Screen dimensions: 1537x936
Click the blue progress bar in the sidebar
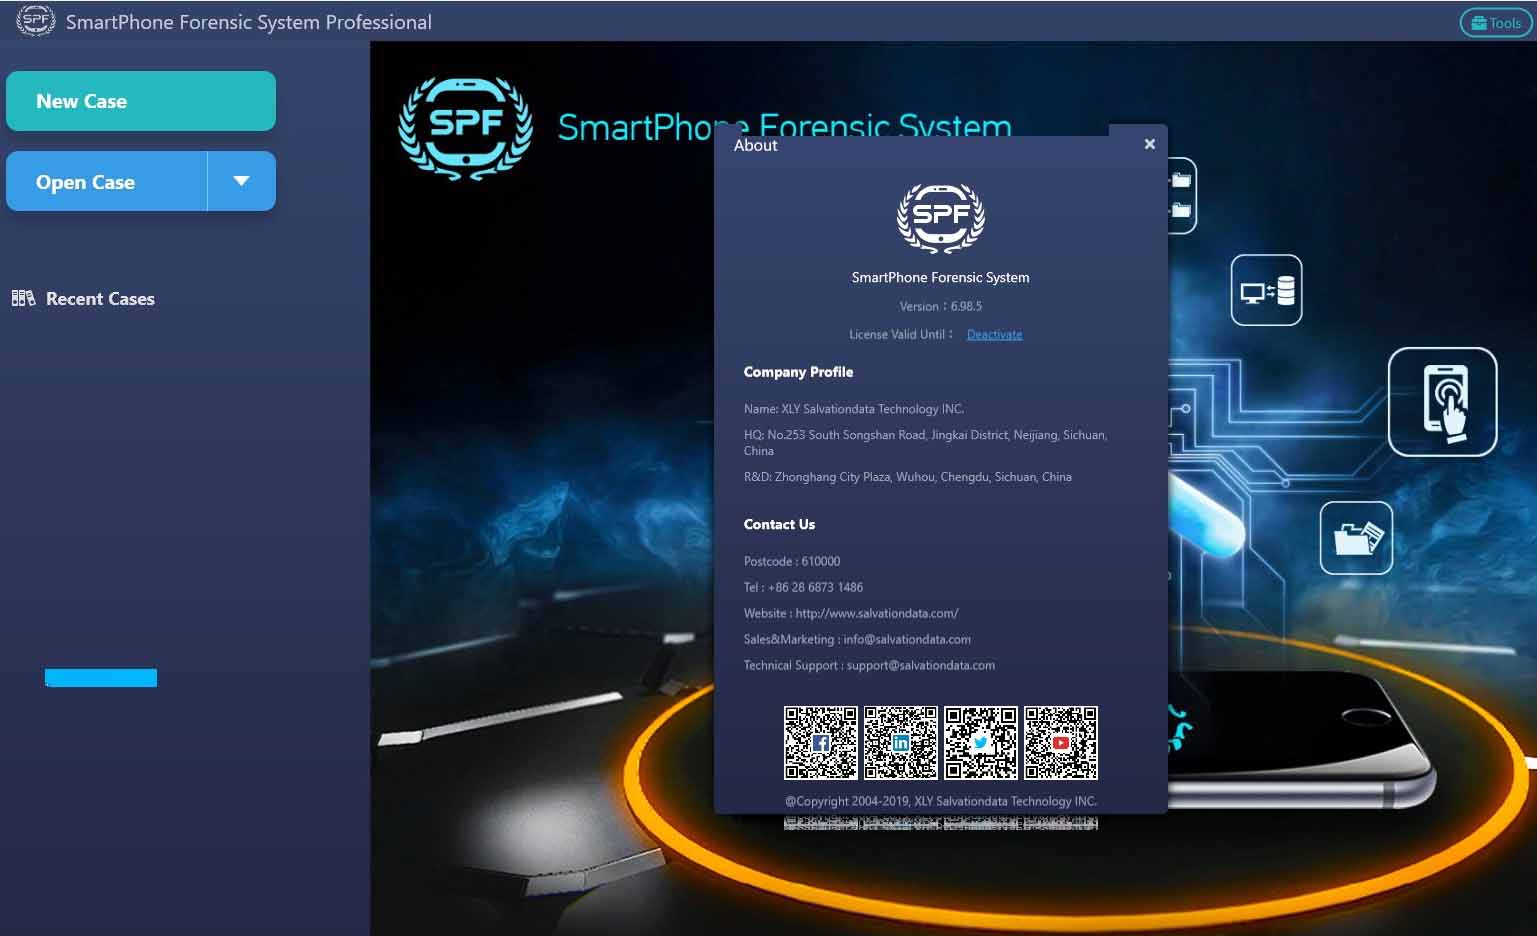coord(100,678)
